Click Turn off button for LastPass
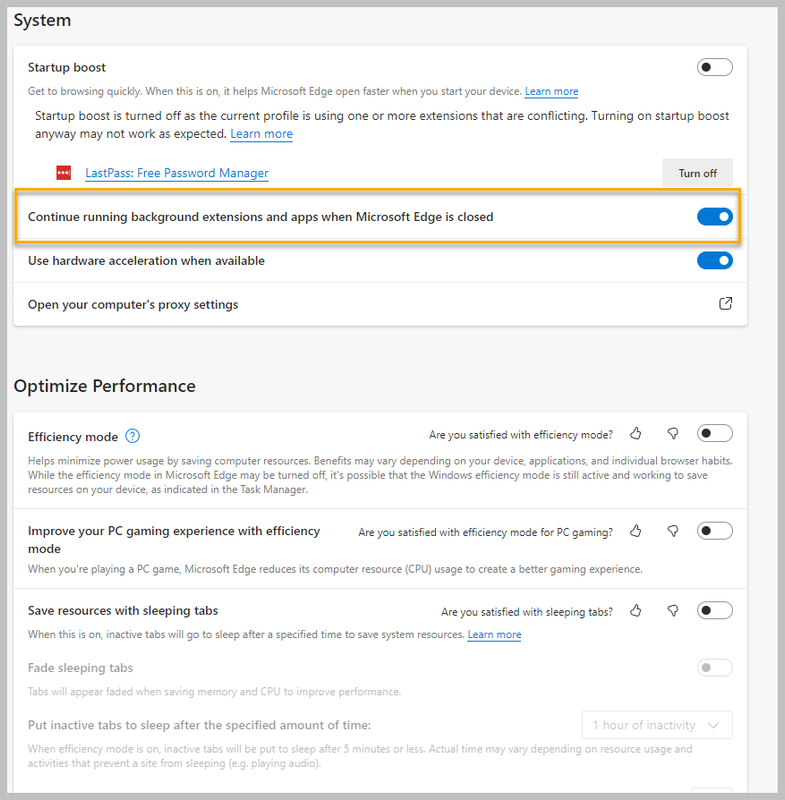Viewport: 785px width, 800px height. click(697, 173)
